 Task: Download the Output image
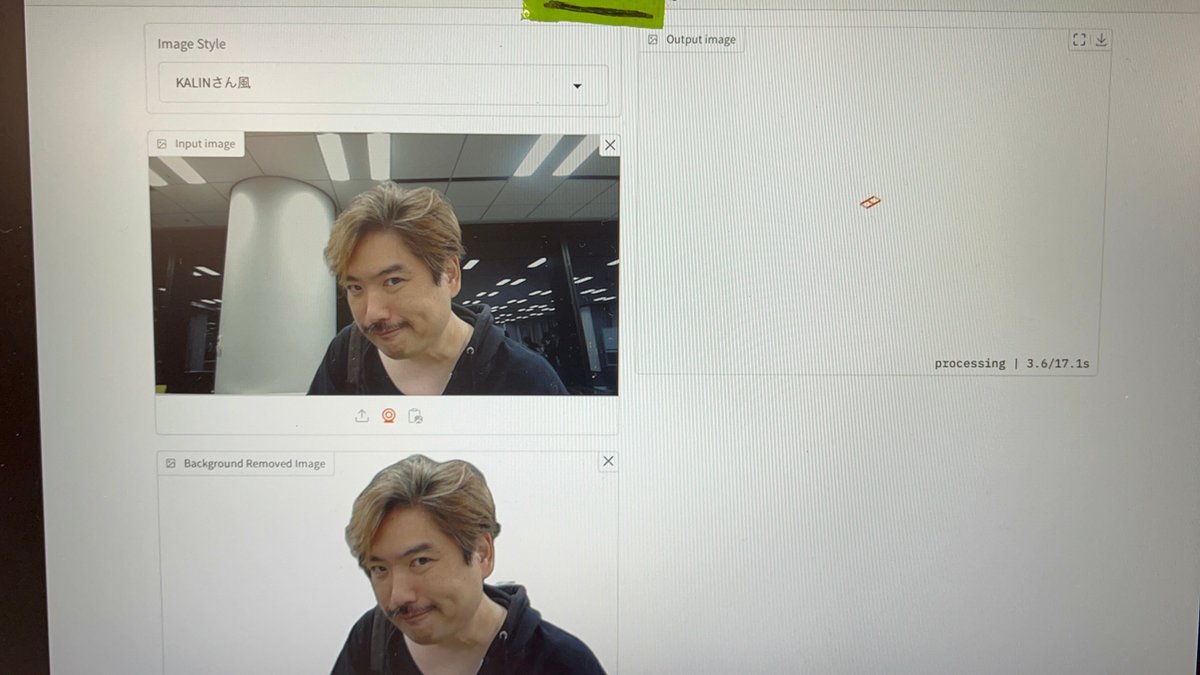(x=1101, y=40)
